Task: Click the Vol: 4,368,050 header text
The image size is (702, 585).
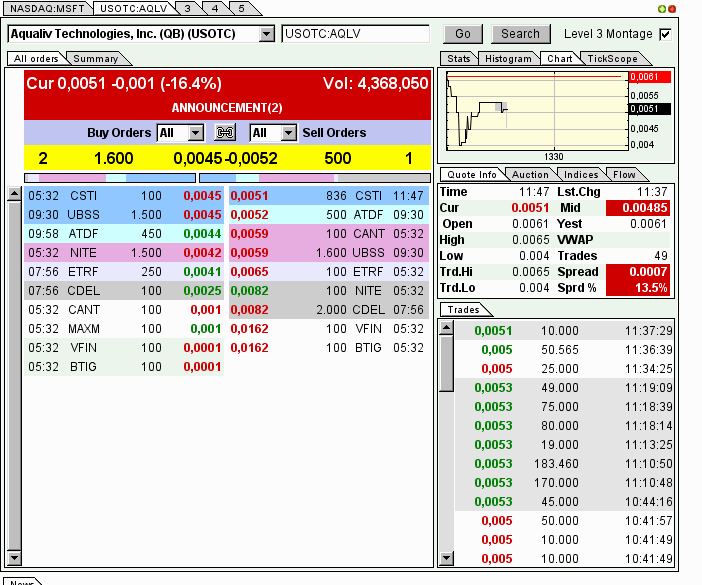Action: [x=375, y=84]
